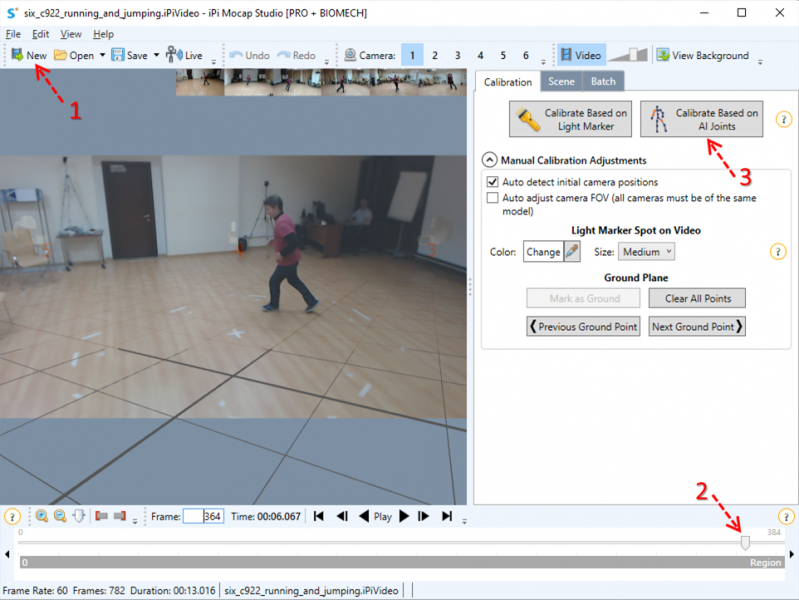Open help icon beside calibrate buttons
The height and width of the screenshot is (600, 799).
[x=783, y=120]
